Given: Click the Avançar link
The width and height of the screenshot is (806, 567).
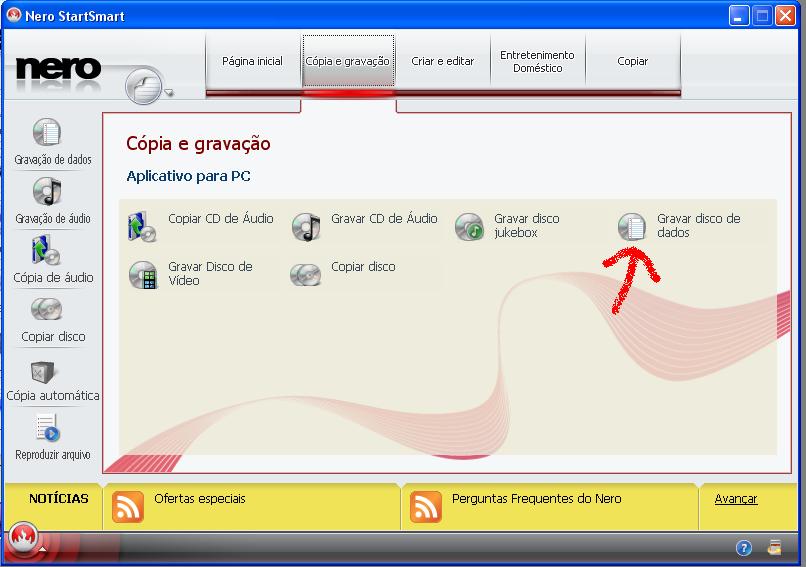Looking at the screenshot, I should click(736, 499).
